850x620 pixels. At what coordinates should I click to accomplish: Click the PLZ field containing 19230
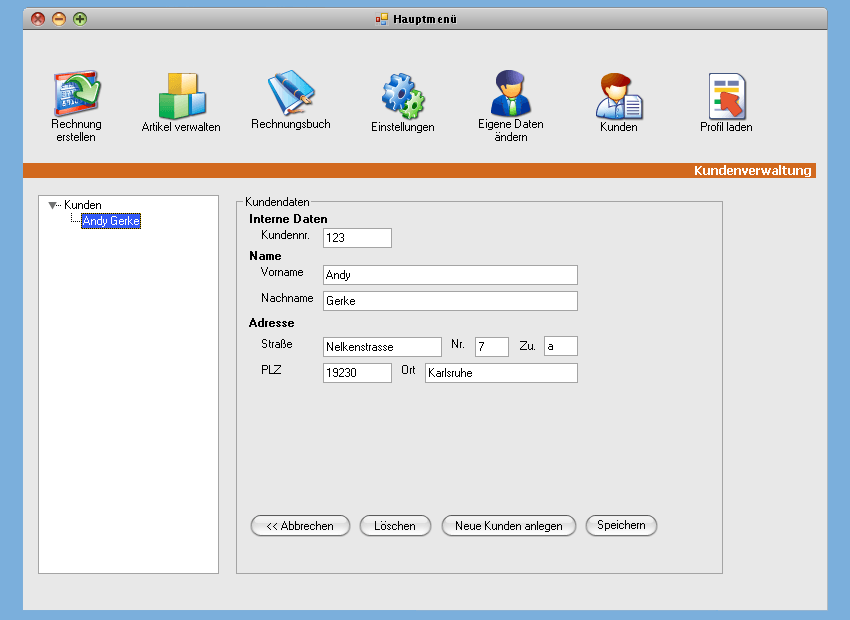tap(357, 373)
